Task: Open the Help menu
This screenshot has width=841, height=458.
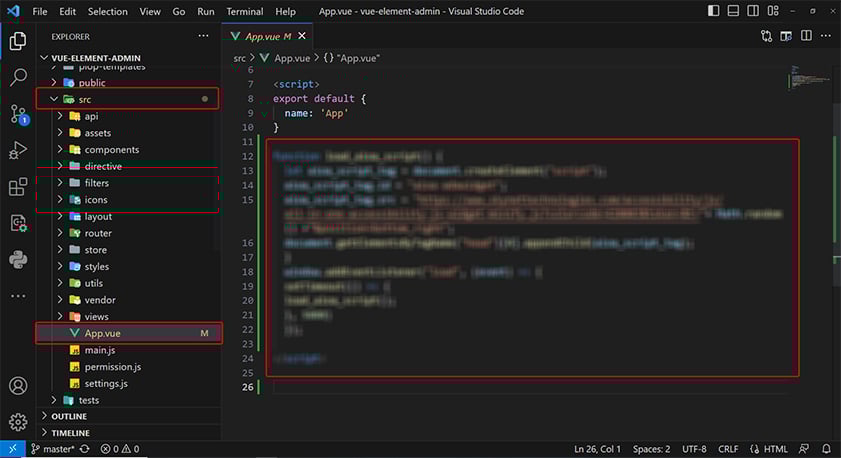Action: (x=285, y=11)
